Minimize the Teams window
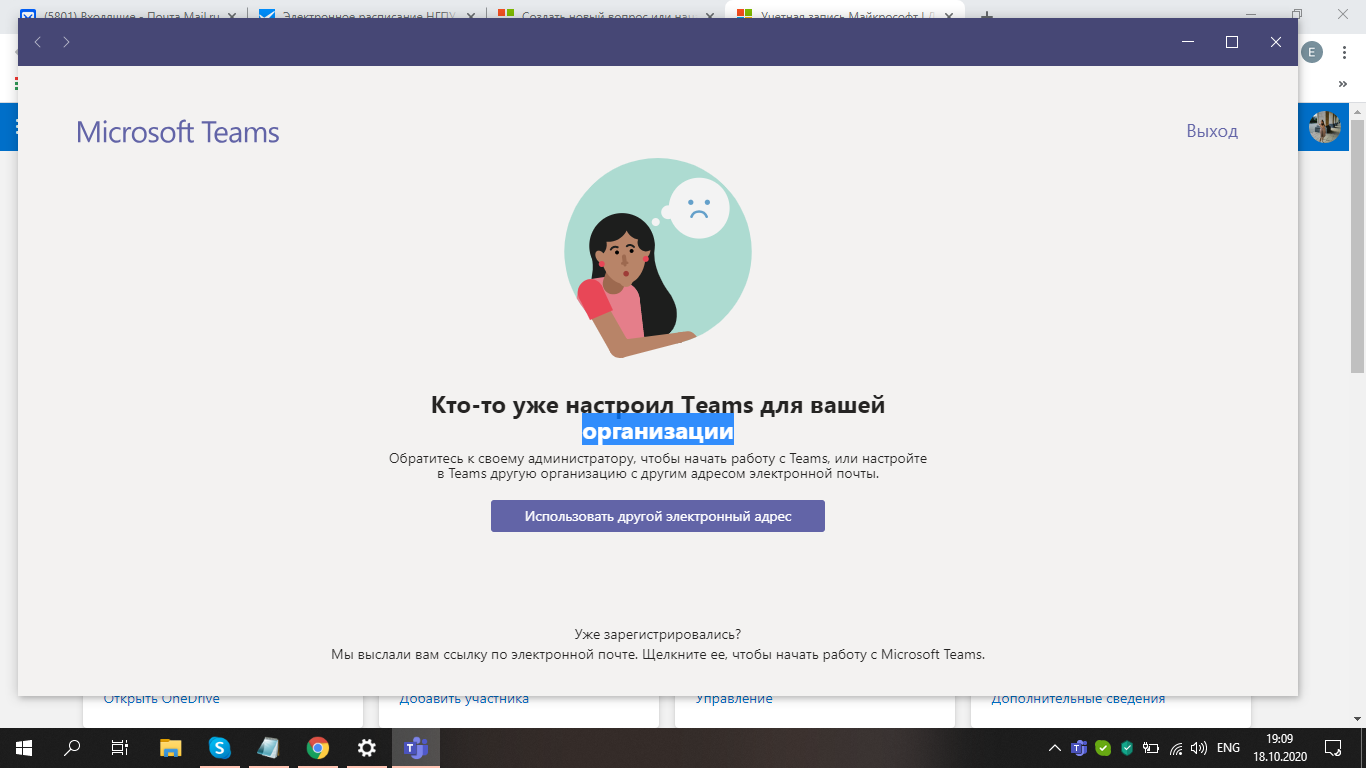 (1188, 42)
